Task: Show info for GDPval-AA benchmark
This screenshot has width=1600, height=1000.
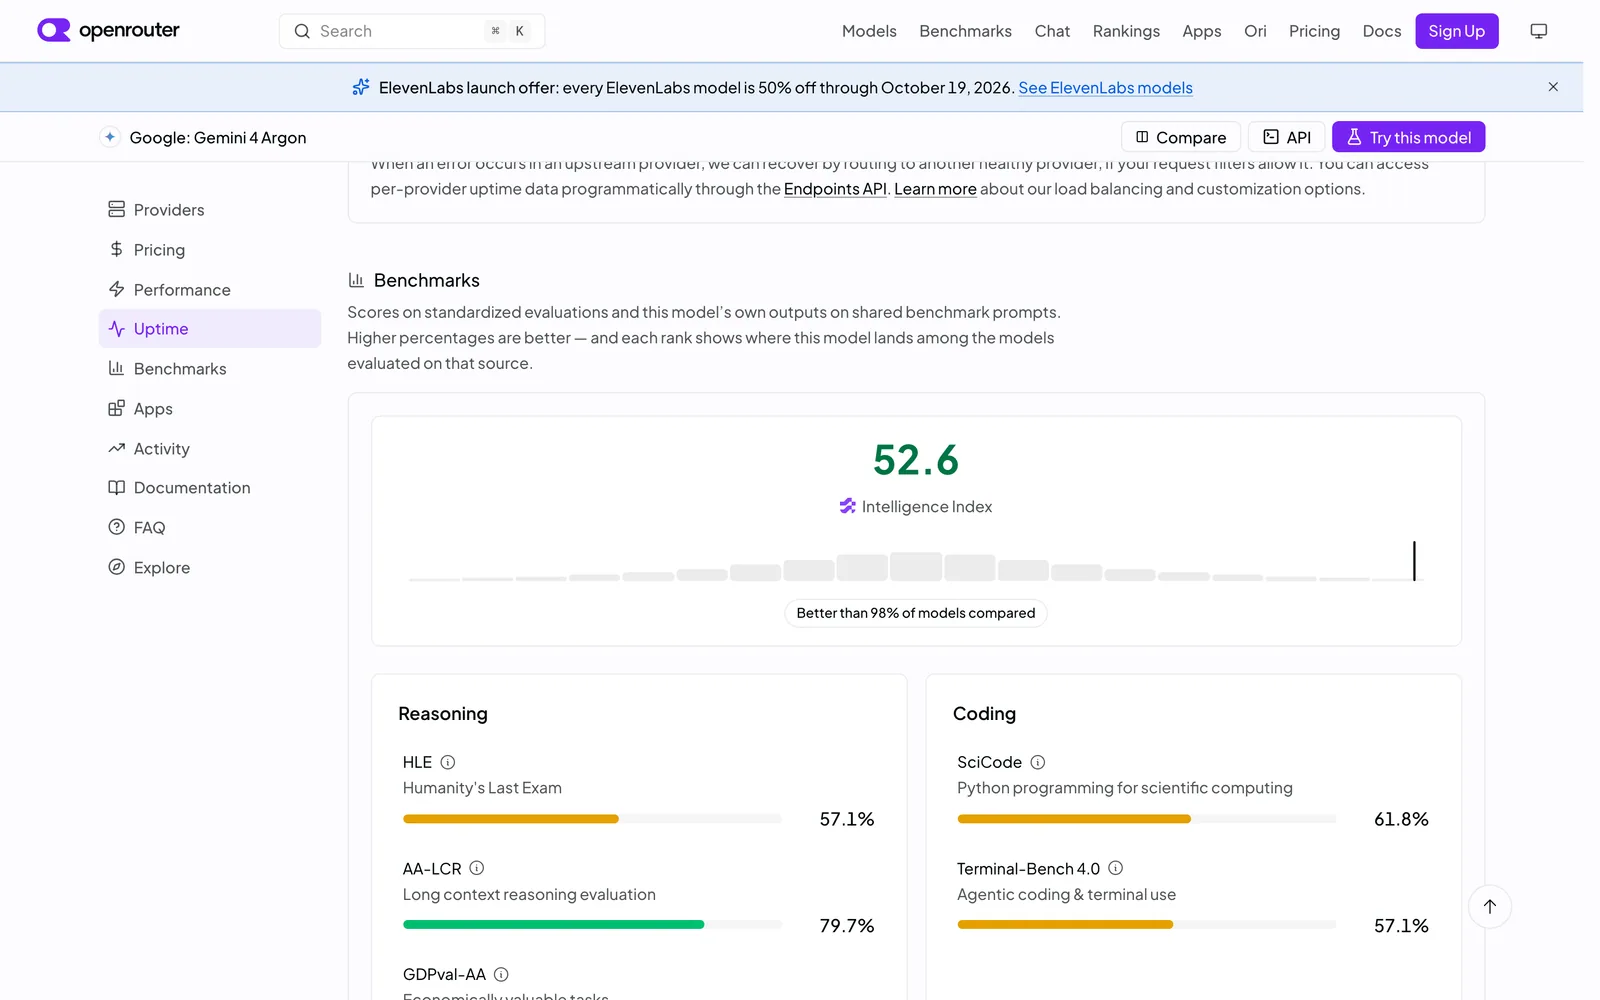Action: pyautogui.click(x=502, y=974)
